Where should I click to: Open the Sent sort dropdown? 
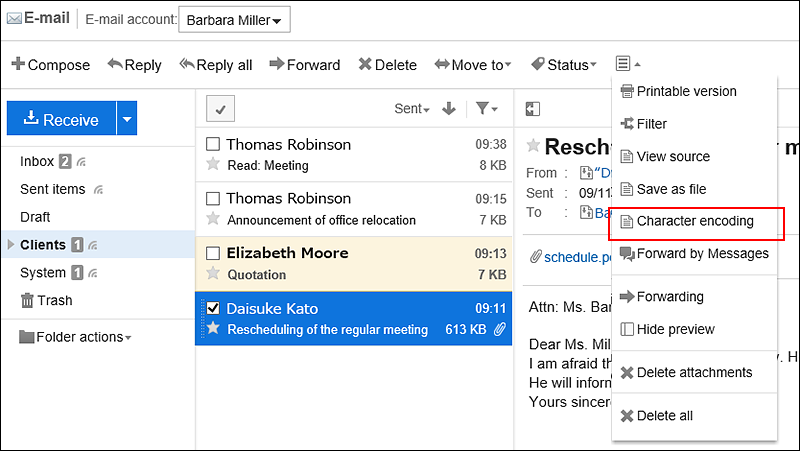coord(412,109)
